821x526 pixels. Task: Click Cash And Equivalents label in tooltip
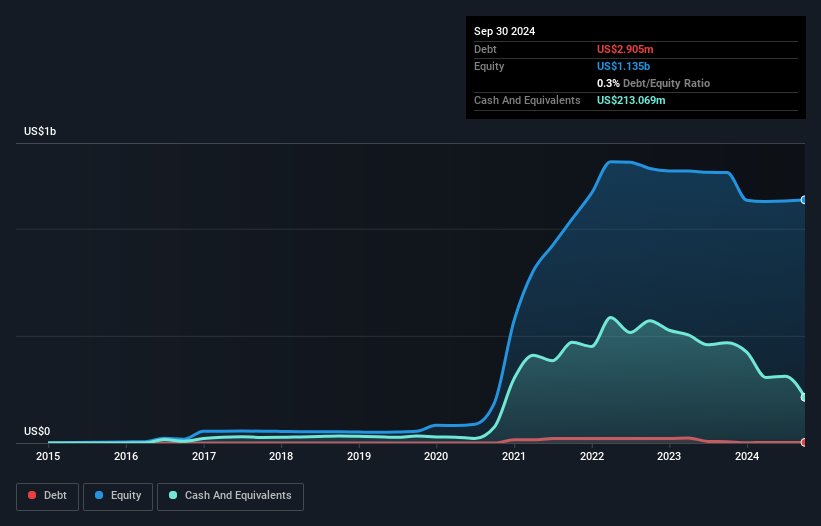(527, 100)
